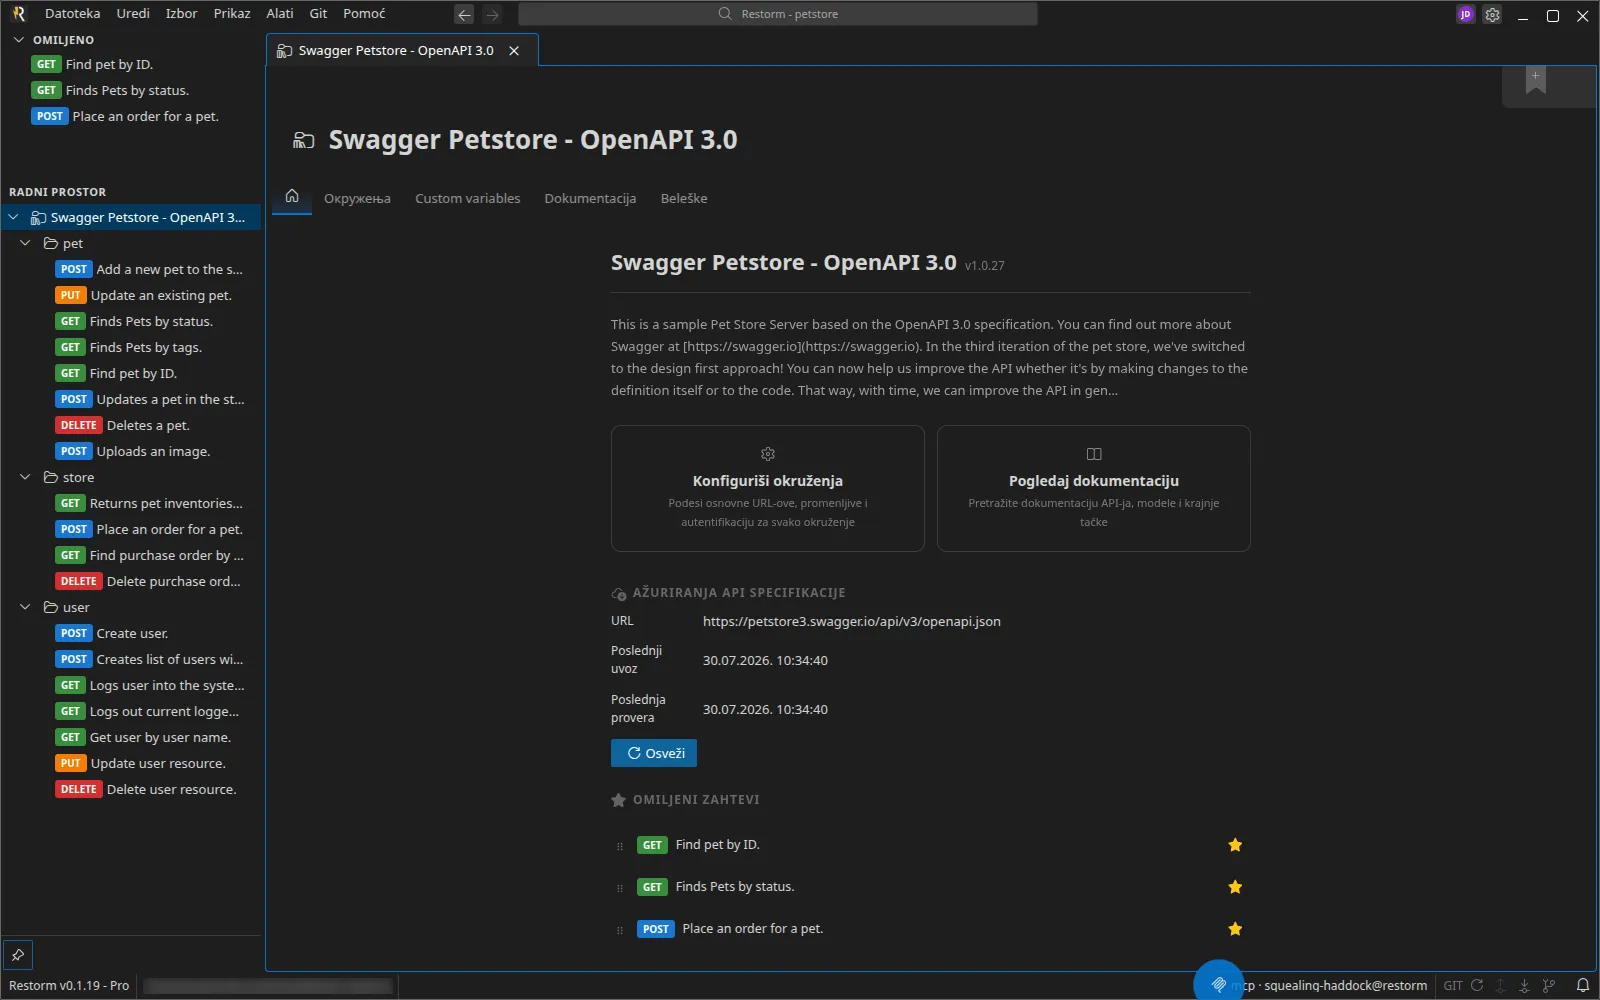Click drag handle of Finds Pets by status. favorite
This screenshot has width=1600, height=1000.
pyautogui.click(x=620, y=888)
